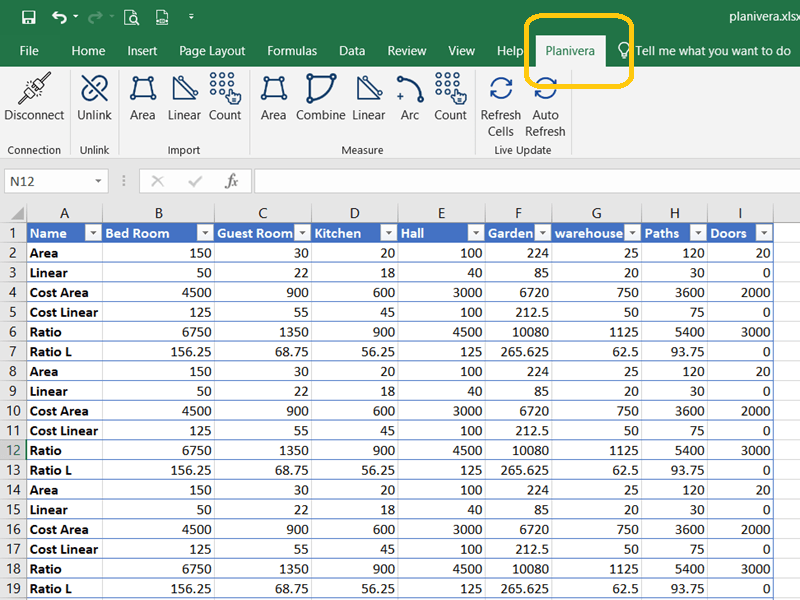Open the File tab

coord(29,51)
